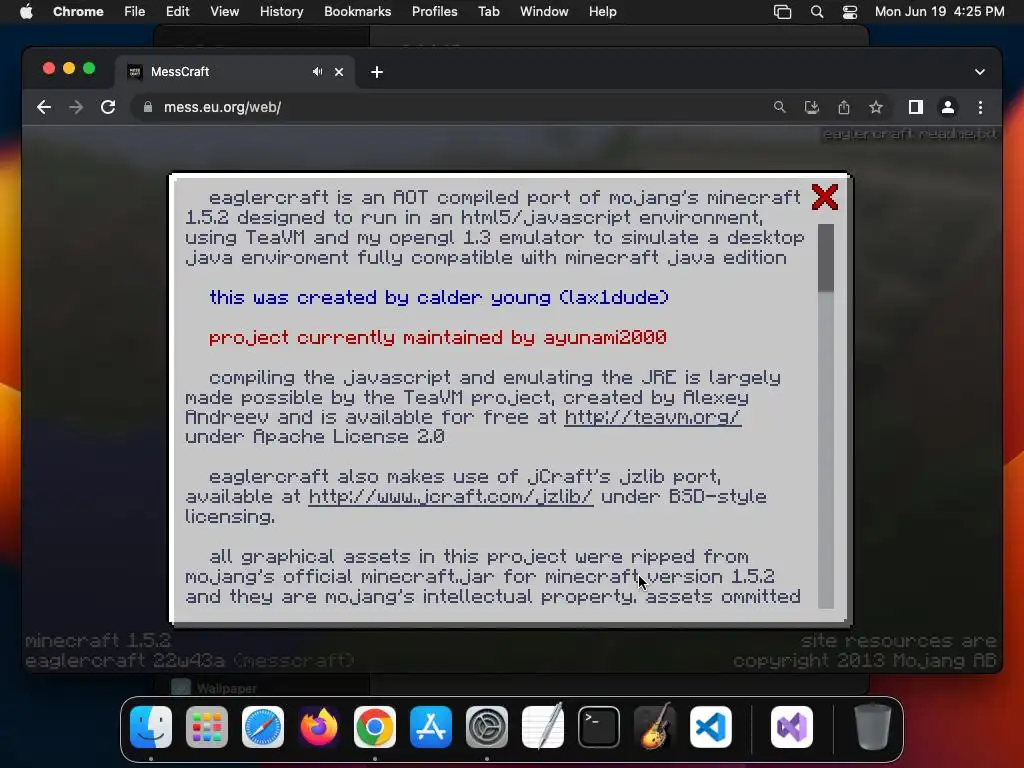Click the readme dialog scrollbar thumb

825,258
